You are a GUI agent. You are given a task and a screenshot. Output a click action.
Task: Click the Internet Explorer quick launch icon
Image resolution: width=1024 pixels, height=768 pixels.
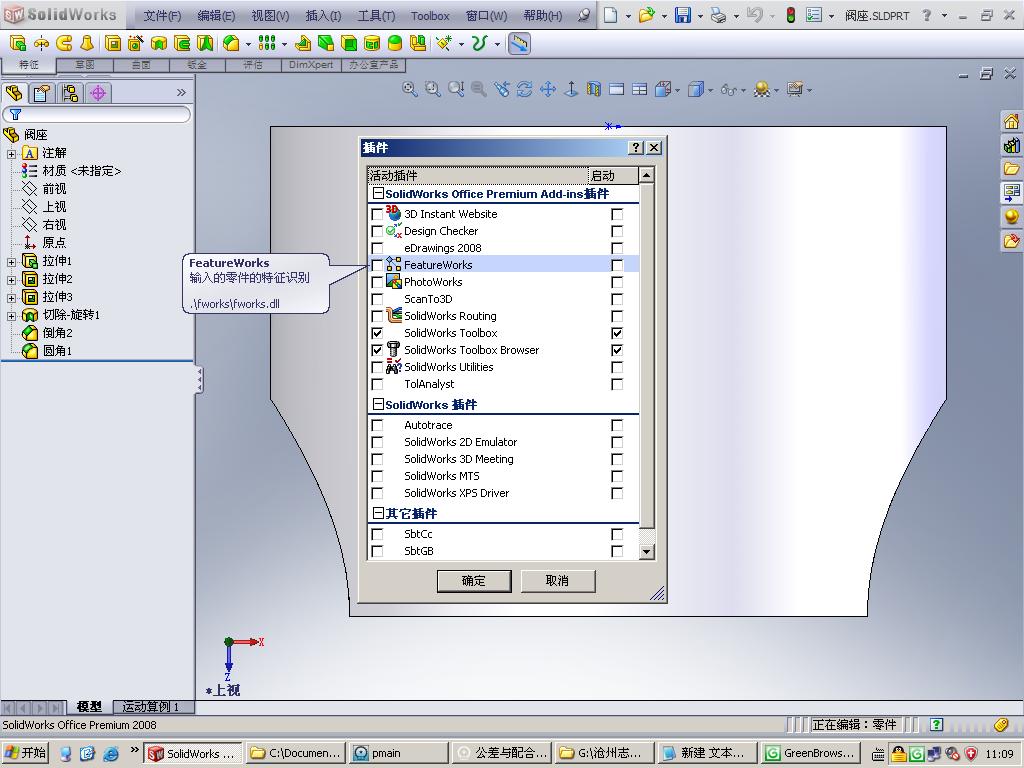coord(111,753)
